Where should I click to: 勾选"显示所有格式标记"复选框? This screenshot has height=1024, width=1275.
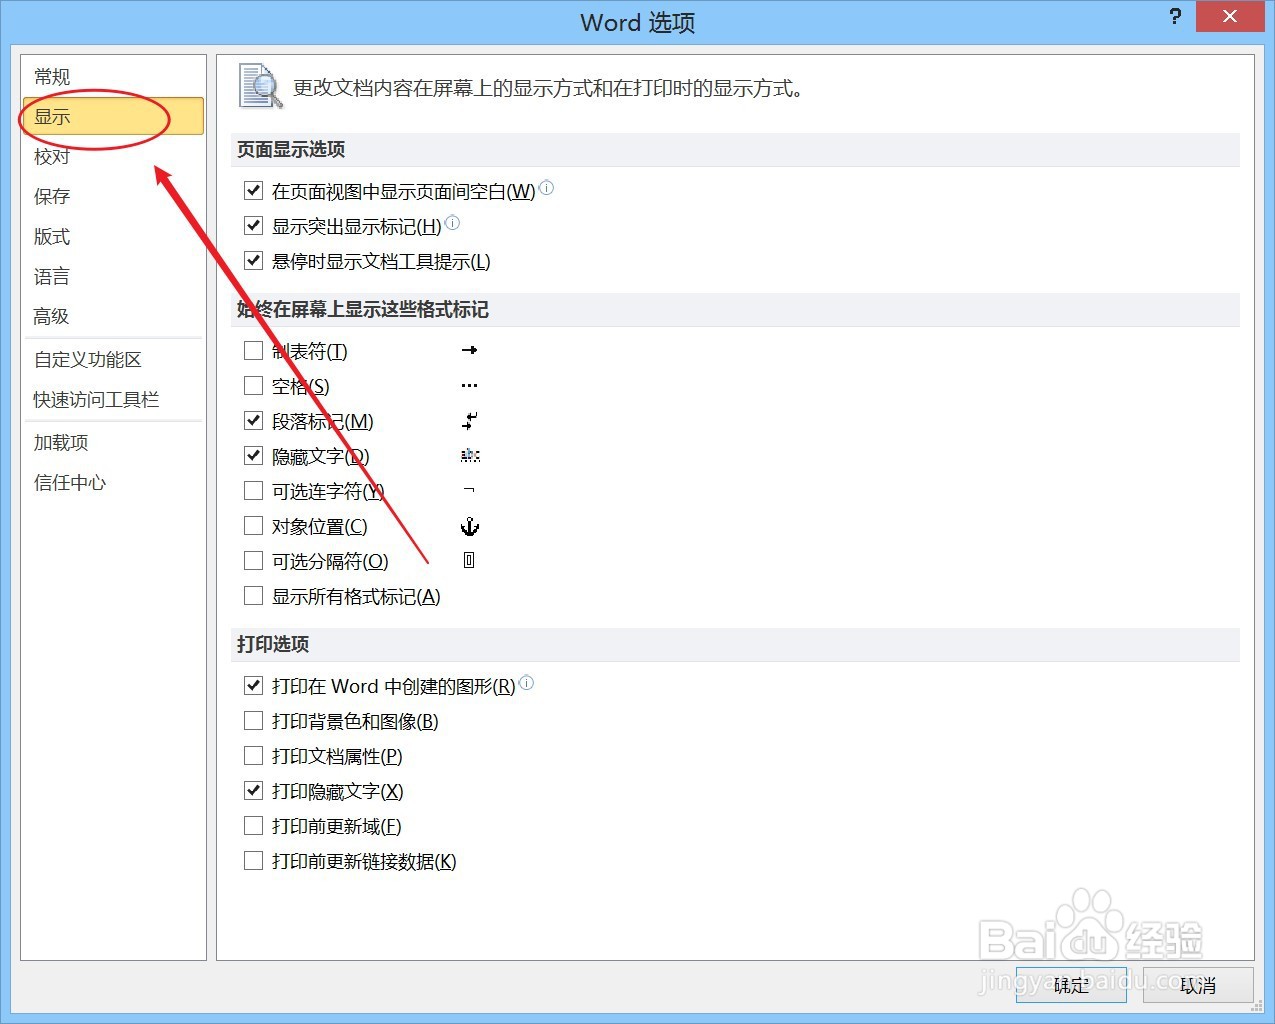[253, 595]
